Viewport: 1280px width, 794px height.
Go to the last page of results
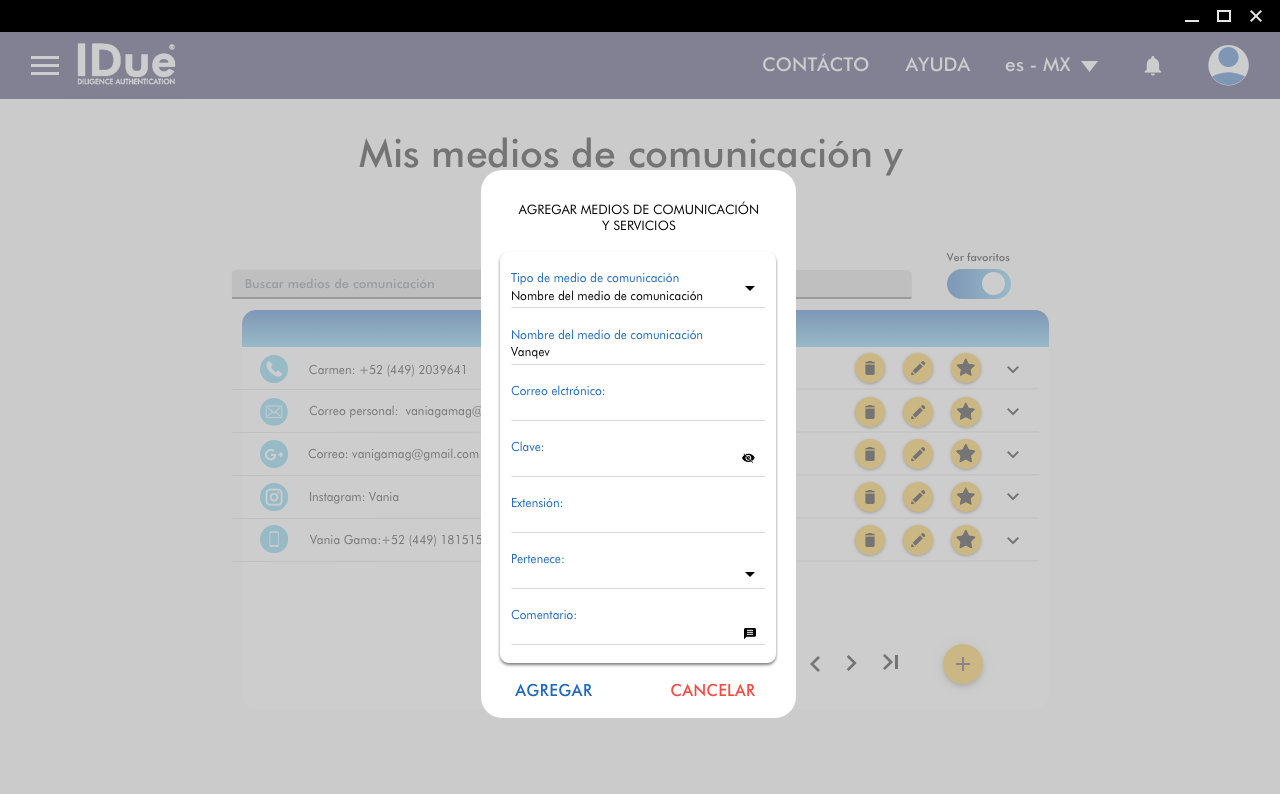click(x=890, y=662)
